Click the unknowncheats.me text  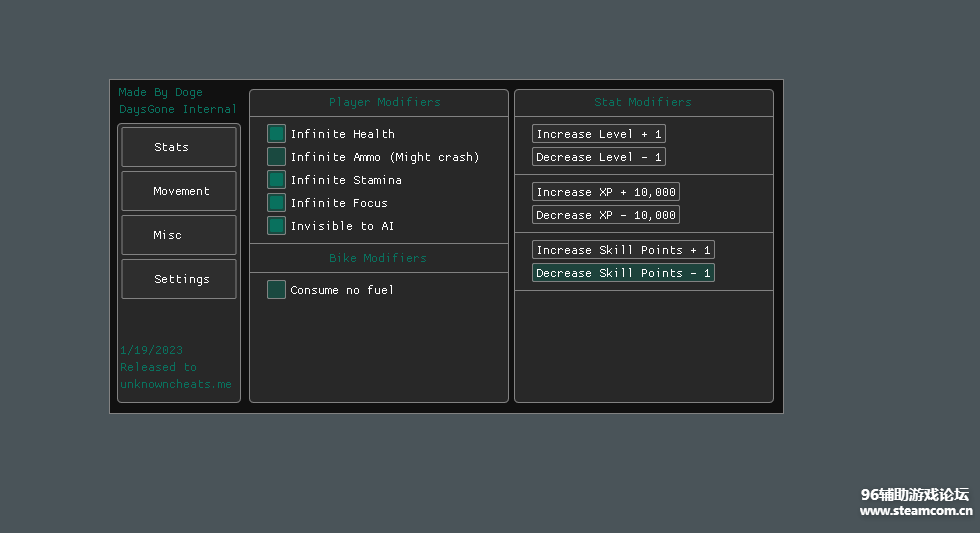tap(176, 384)
